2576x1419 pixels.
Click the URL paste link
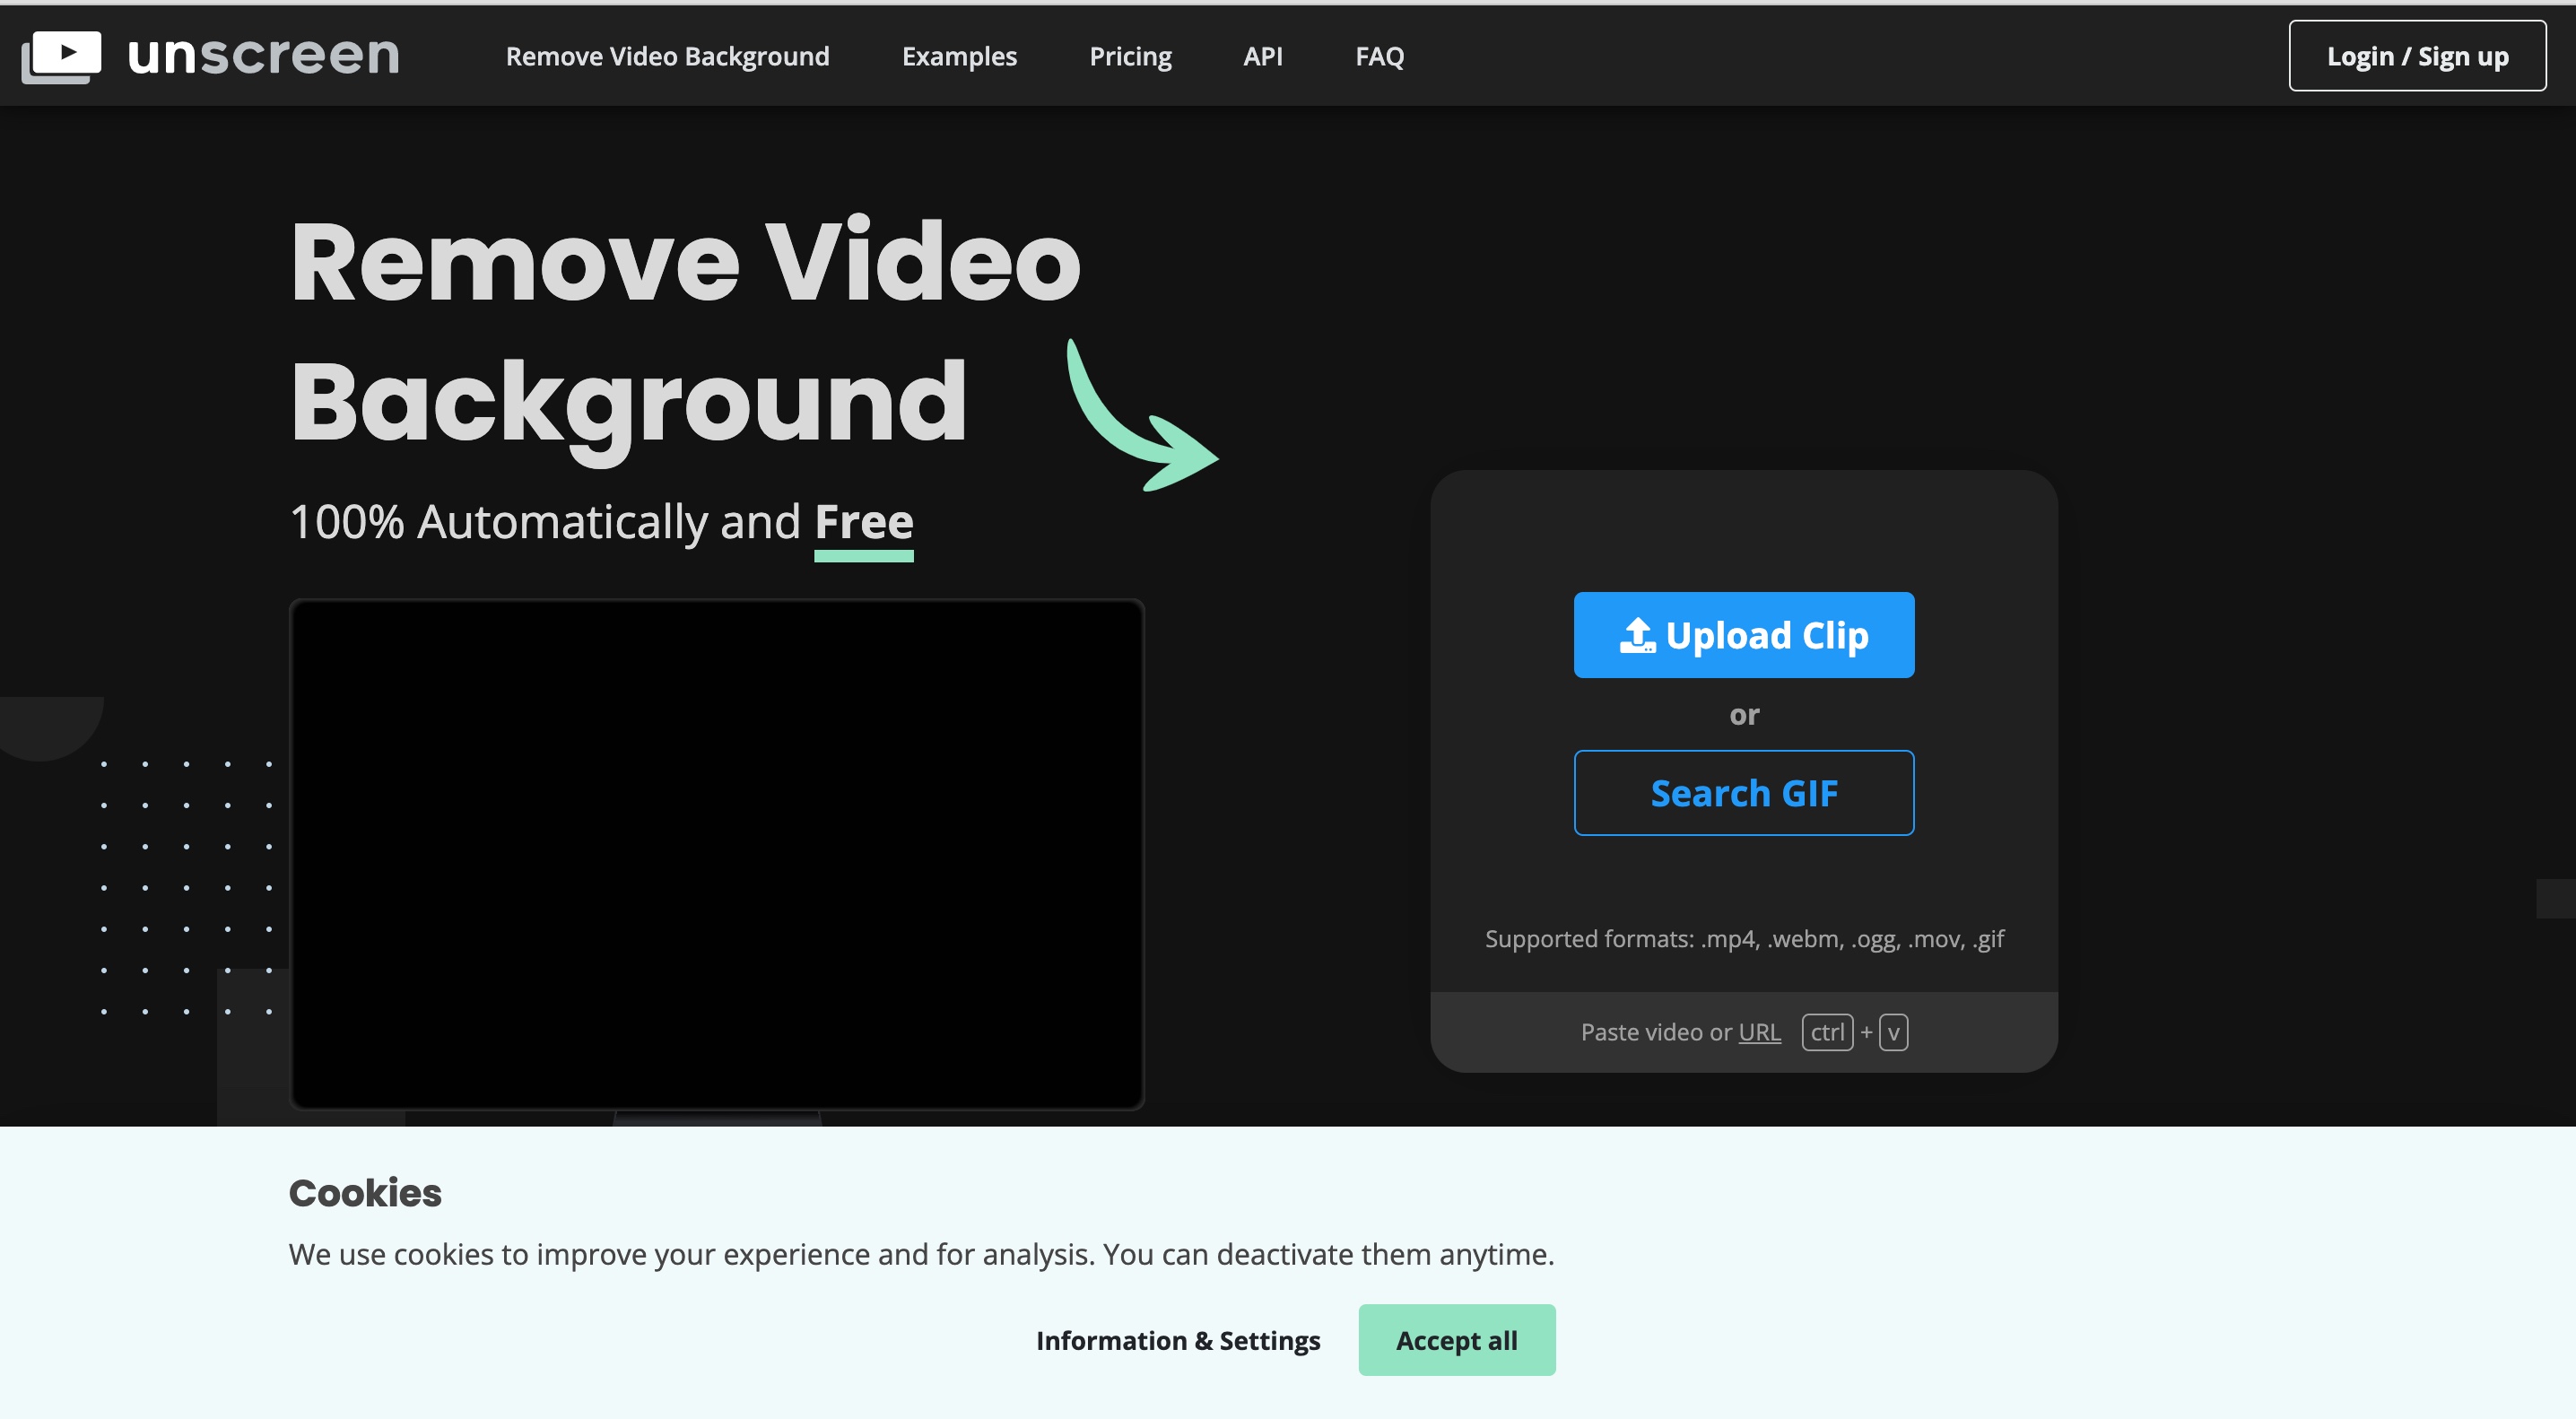(1759, 1032)
